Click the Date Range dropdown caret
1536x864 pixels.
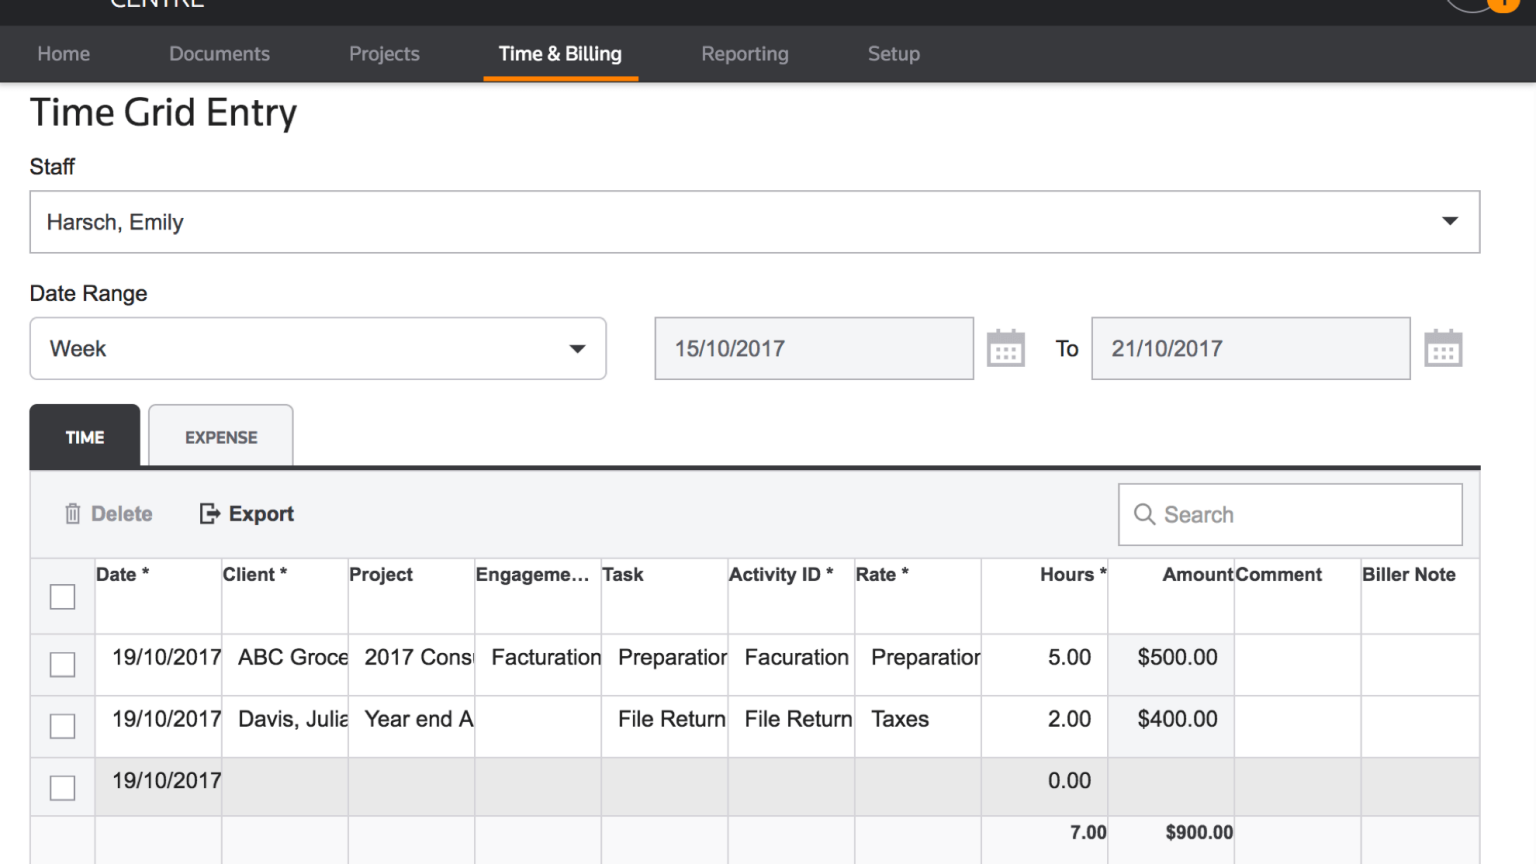coord(578,348)
